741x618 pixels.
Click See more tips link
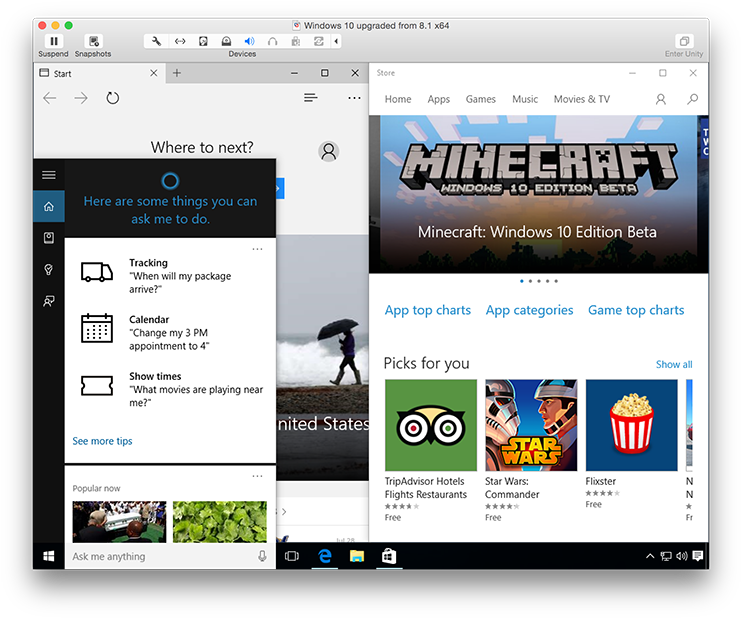103,441
